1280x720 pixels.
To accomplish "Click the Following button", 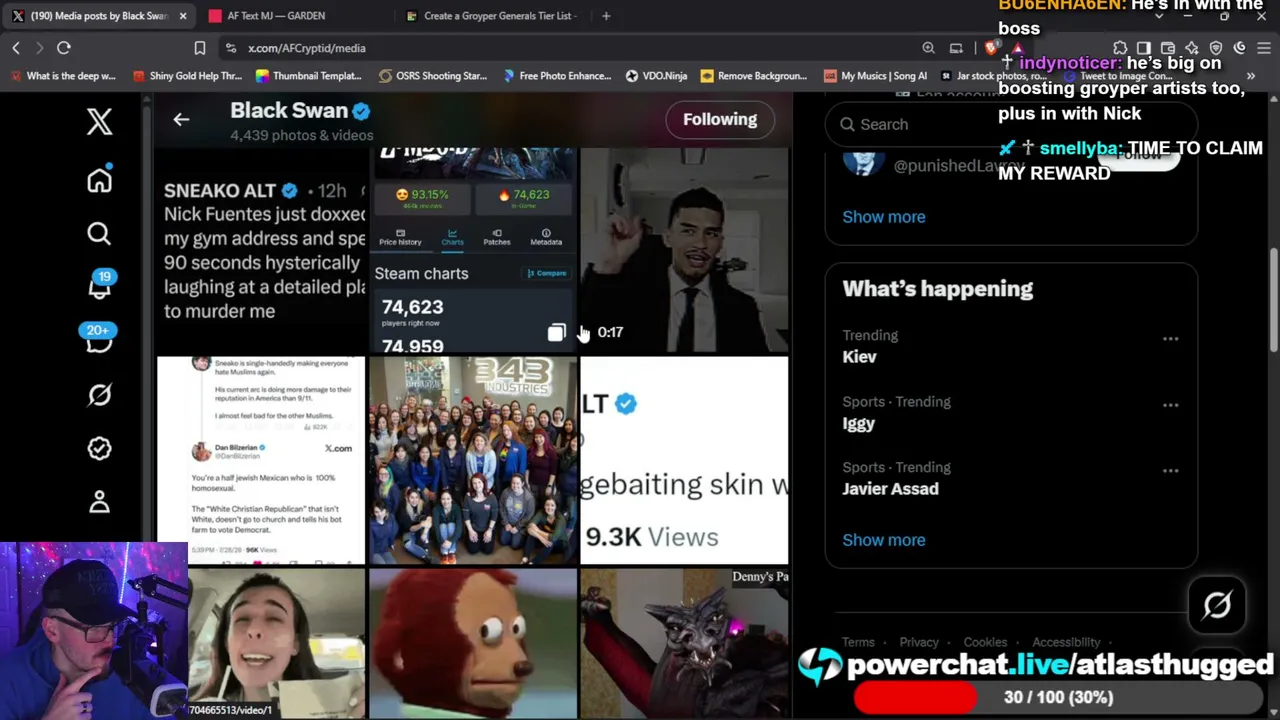I will (x=720, y=120).
